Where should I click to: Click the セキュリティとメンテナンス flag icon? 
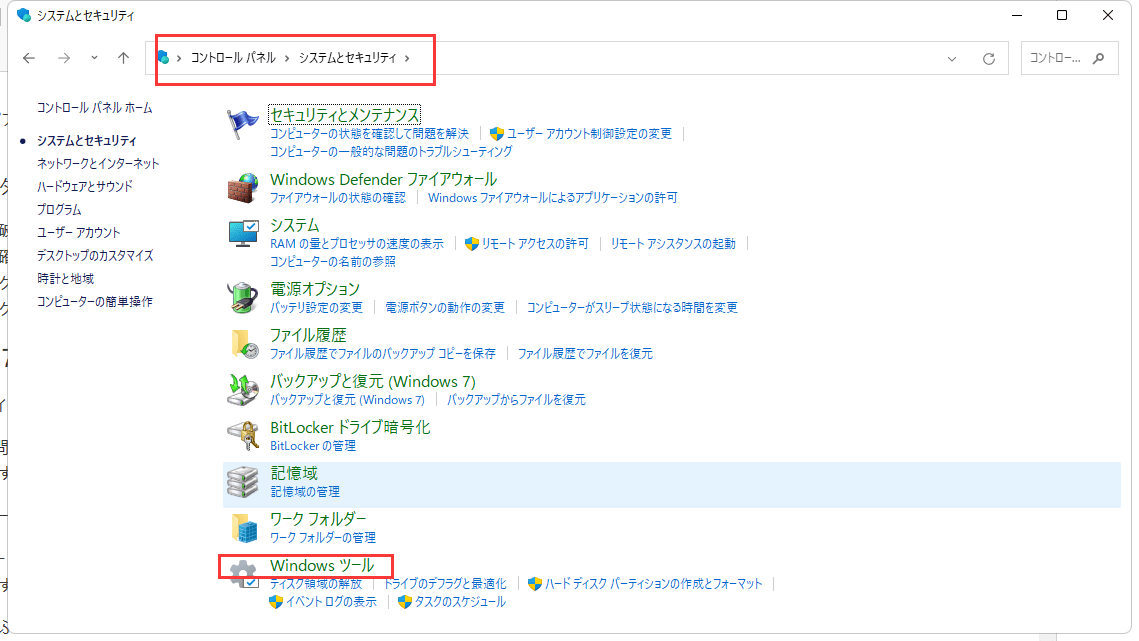241,122
